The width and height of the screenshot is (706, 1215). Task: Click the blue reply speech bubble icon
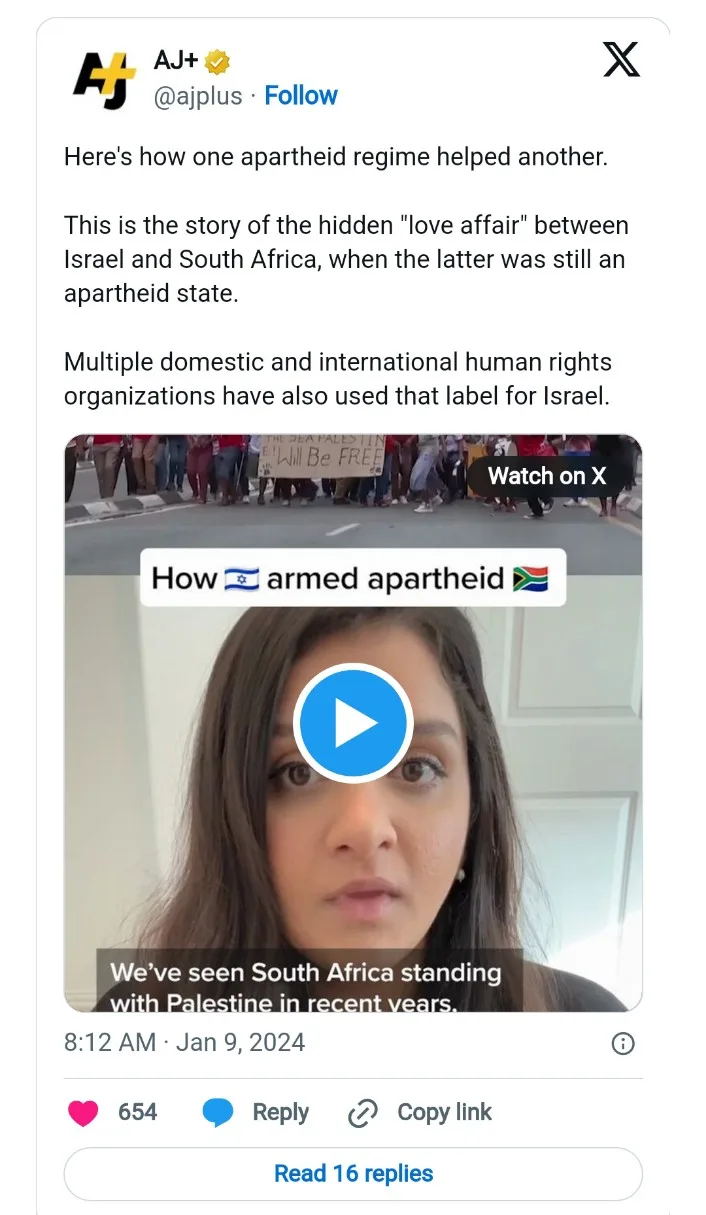click(x=218, y=1113)
